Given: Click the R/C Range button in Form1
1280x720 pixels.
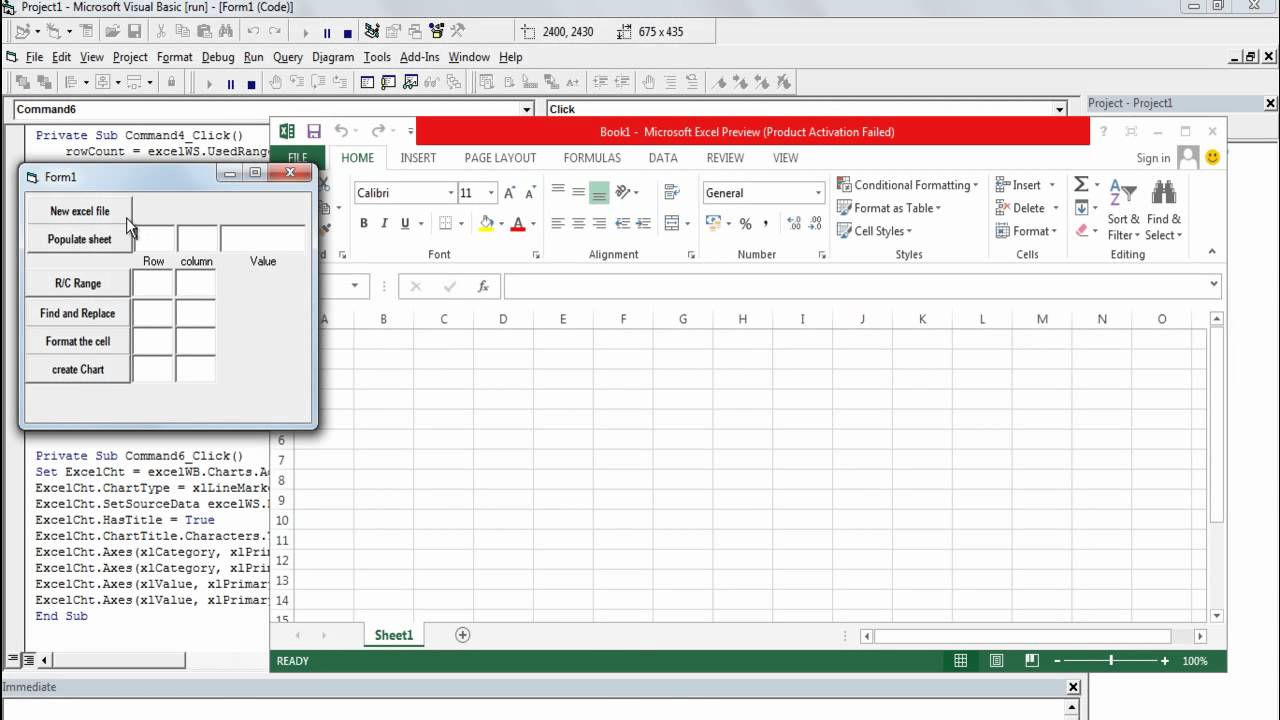Looking at the screenshot, I should (79, 284).
